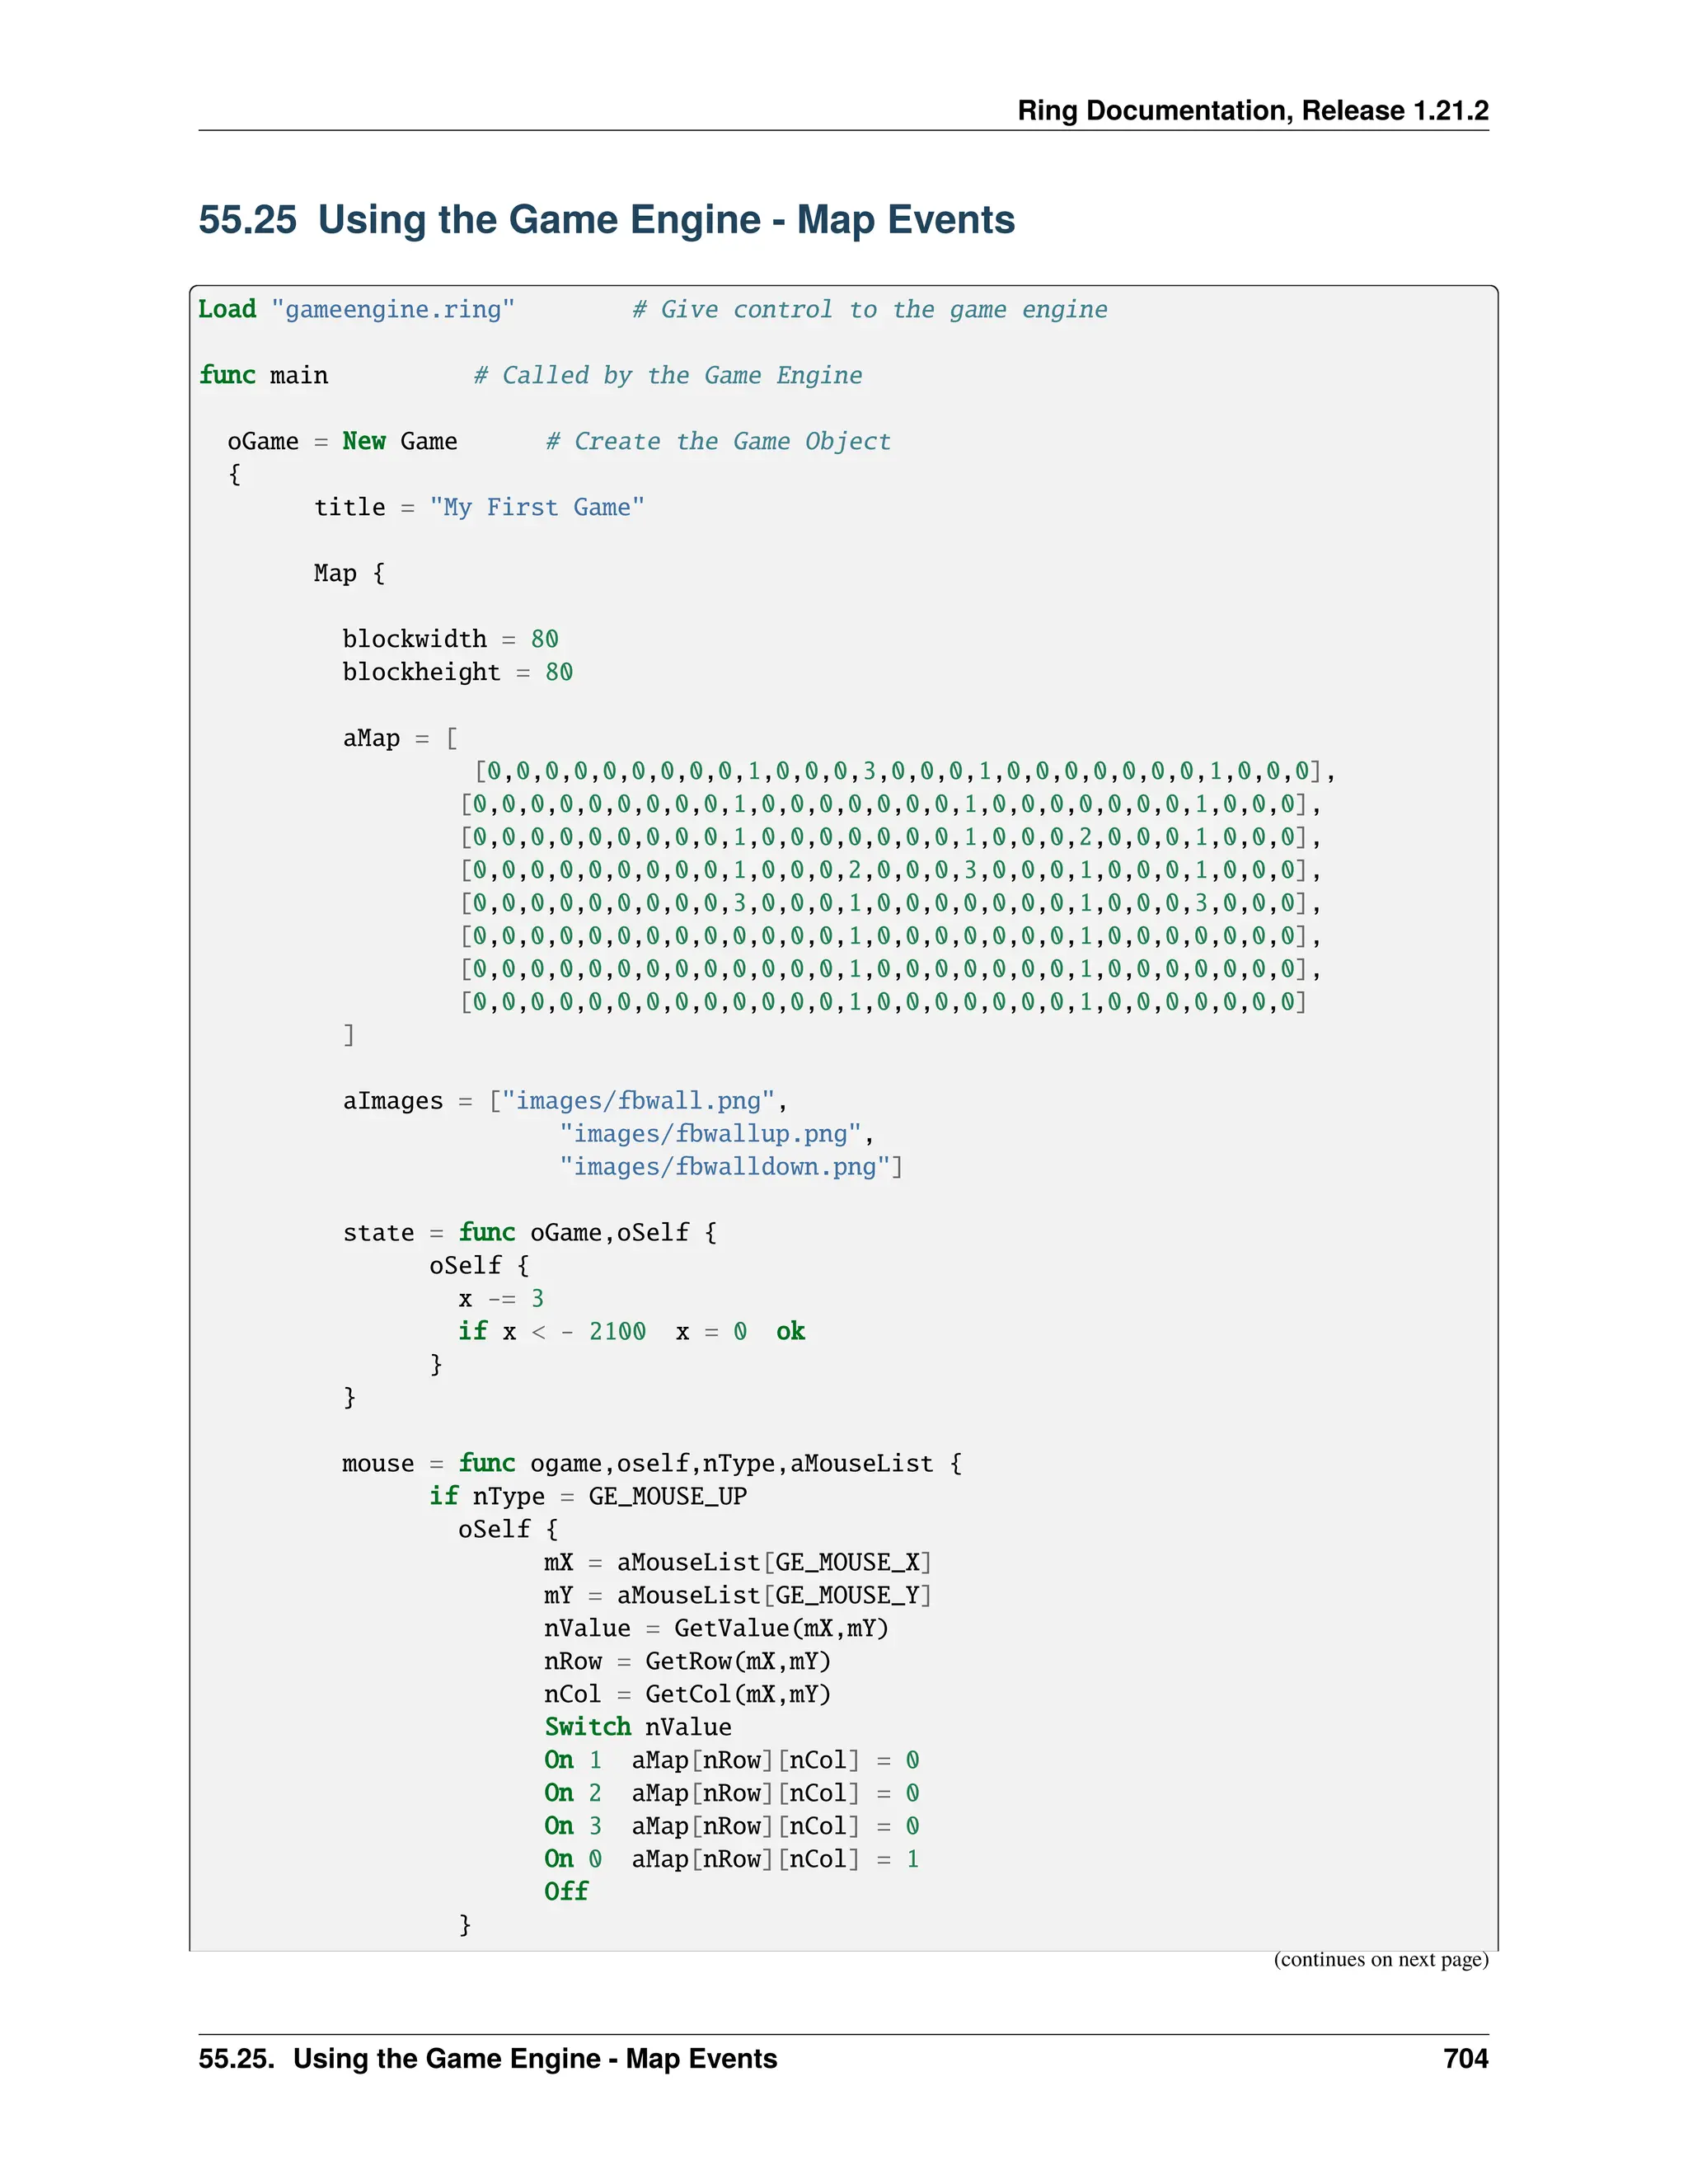Click the 'Ring Documentation, Release 1.21.2' header
Image resolution: width=1688 pixels, height=2184 pixels.
point(1252,110)
